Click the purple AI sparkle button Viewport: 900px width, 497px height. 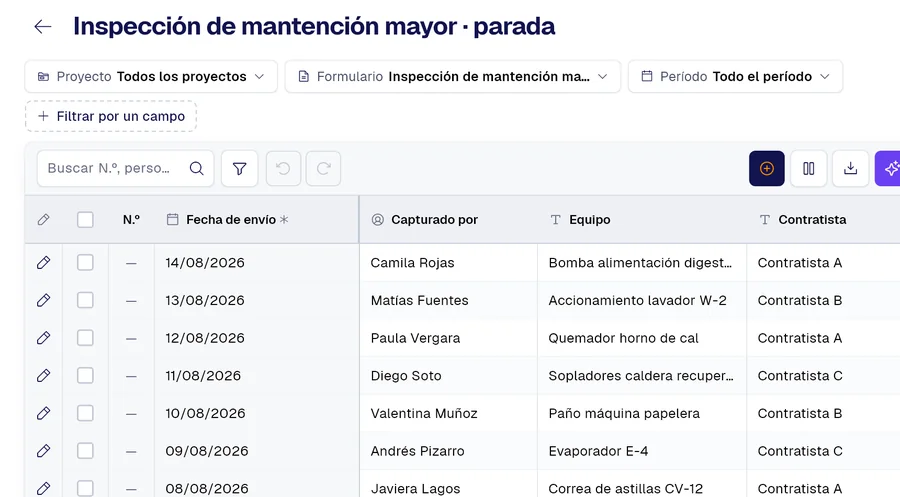(889, 168)
